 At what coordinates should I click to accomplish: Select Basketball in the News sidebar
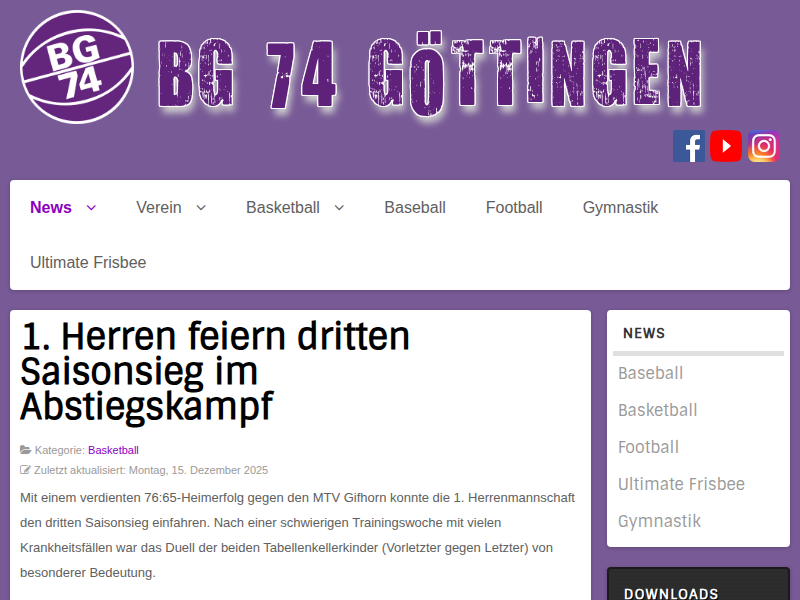[x=657, y=410]
